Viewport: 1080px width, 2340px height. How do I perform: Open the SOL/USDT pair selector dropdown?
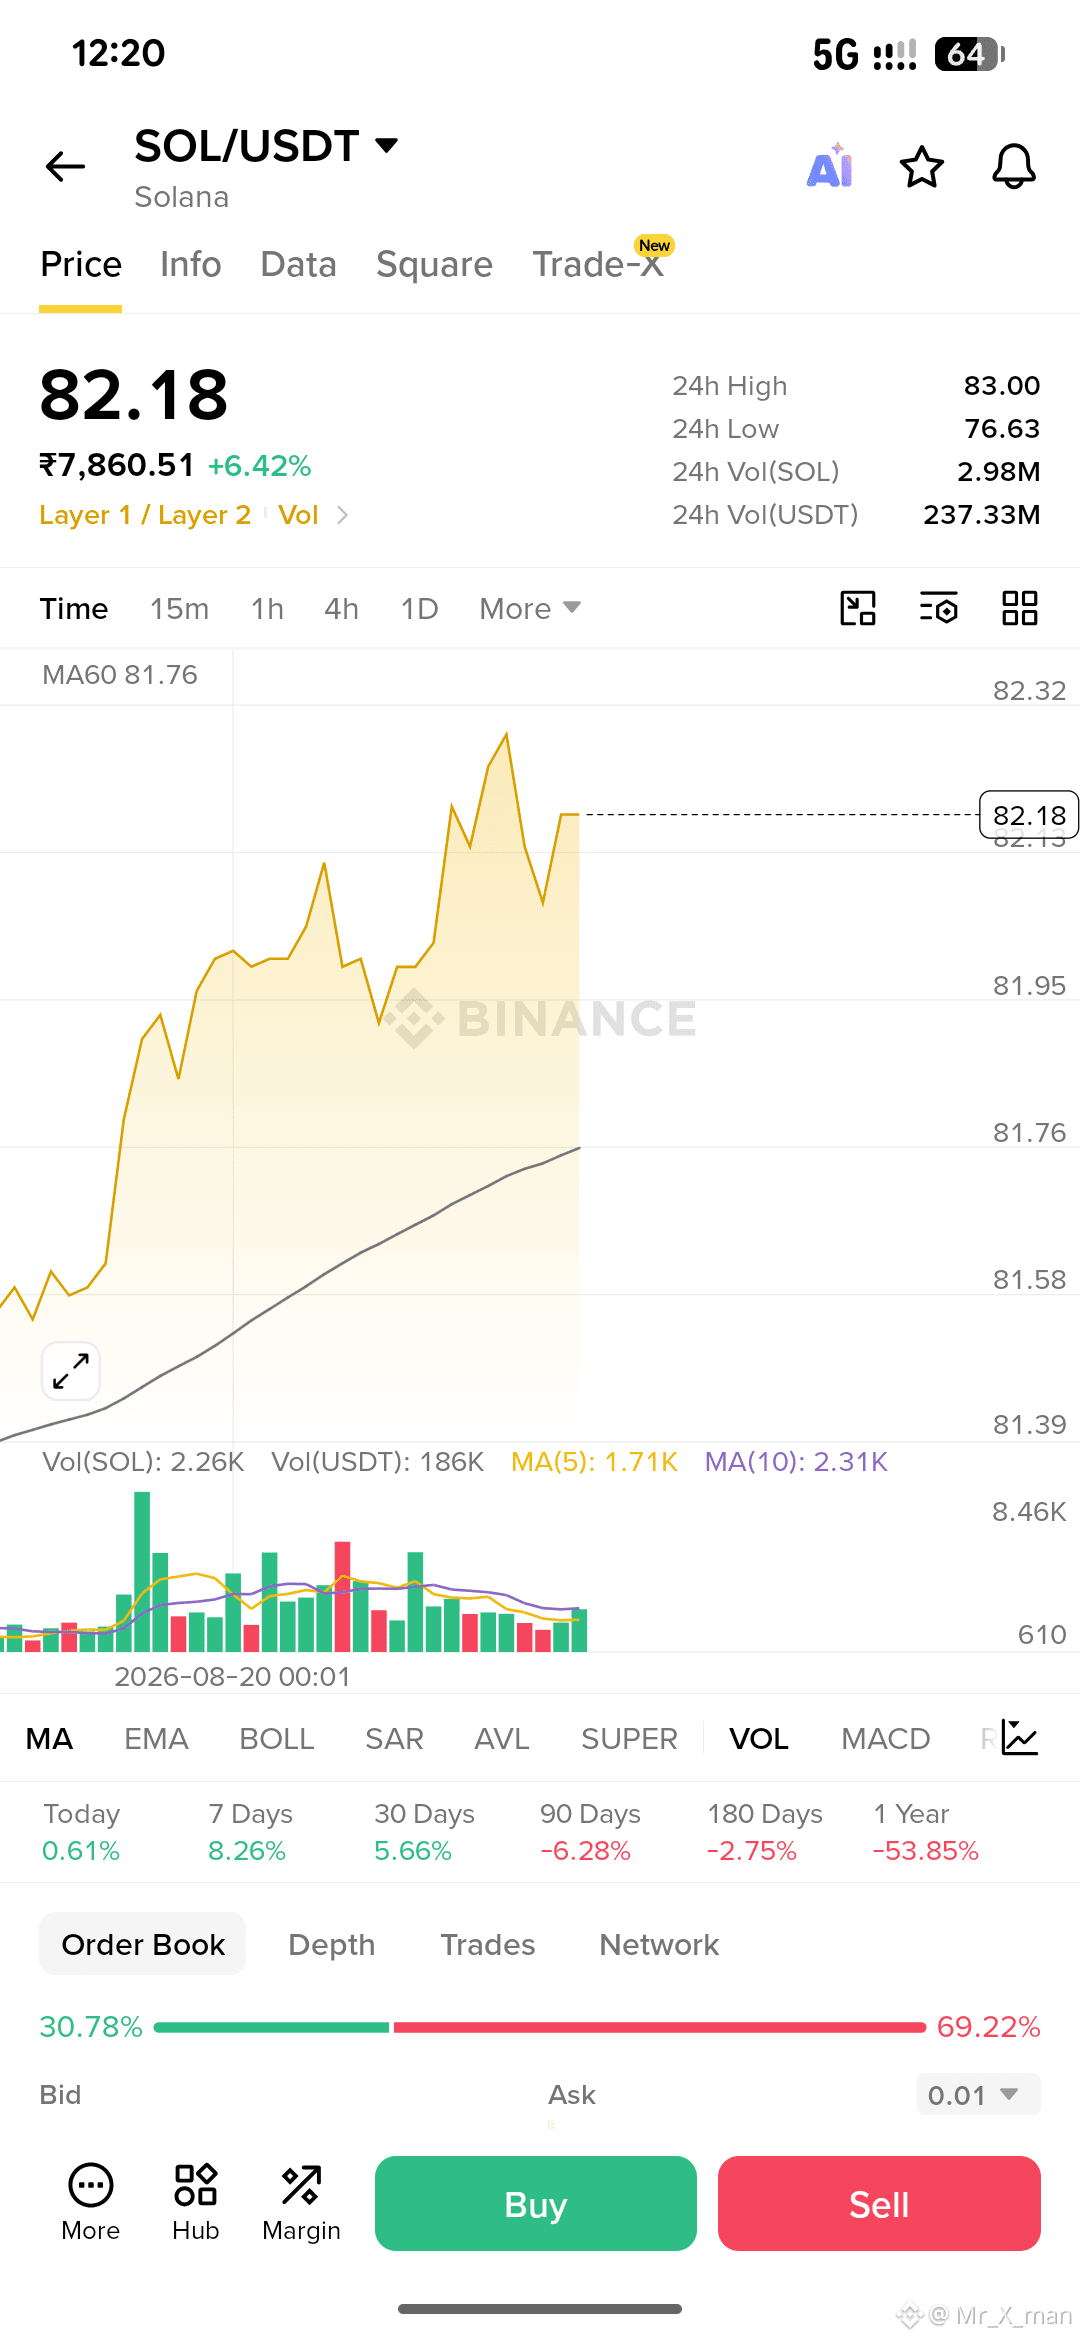(267, 146)
